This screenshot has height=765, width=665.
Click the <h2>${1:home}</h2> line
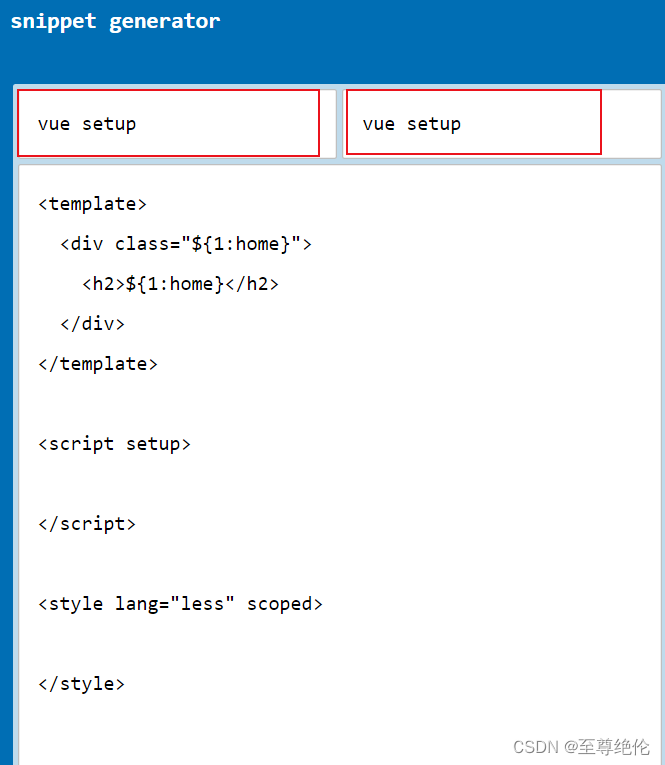pos(180,284)
